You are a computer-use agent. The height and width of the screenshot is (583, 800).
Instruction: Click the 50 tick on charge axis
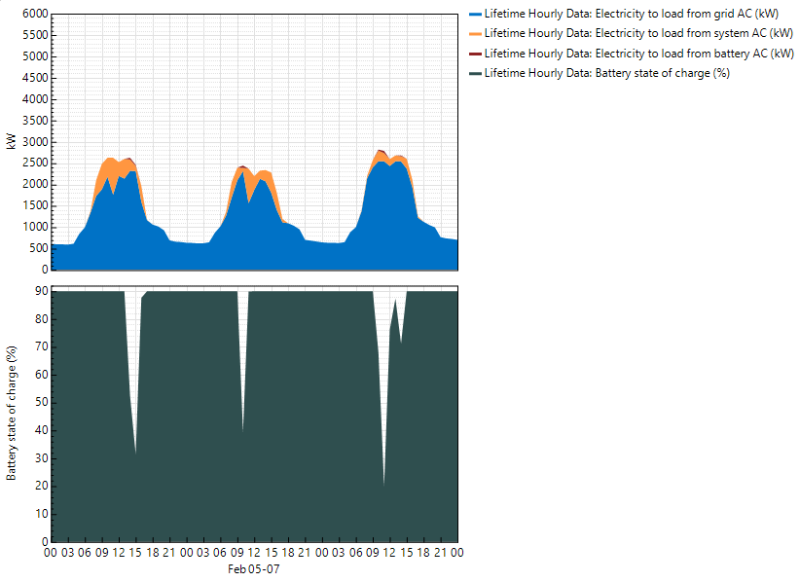tap(42, 402)
